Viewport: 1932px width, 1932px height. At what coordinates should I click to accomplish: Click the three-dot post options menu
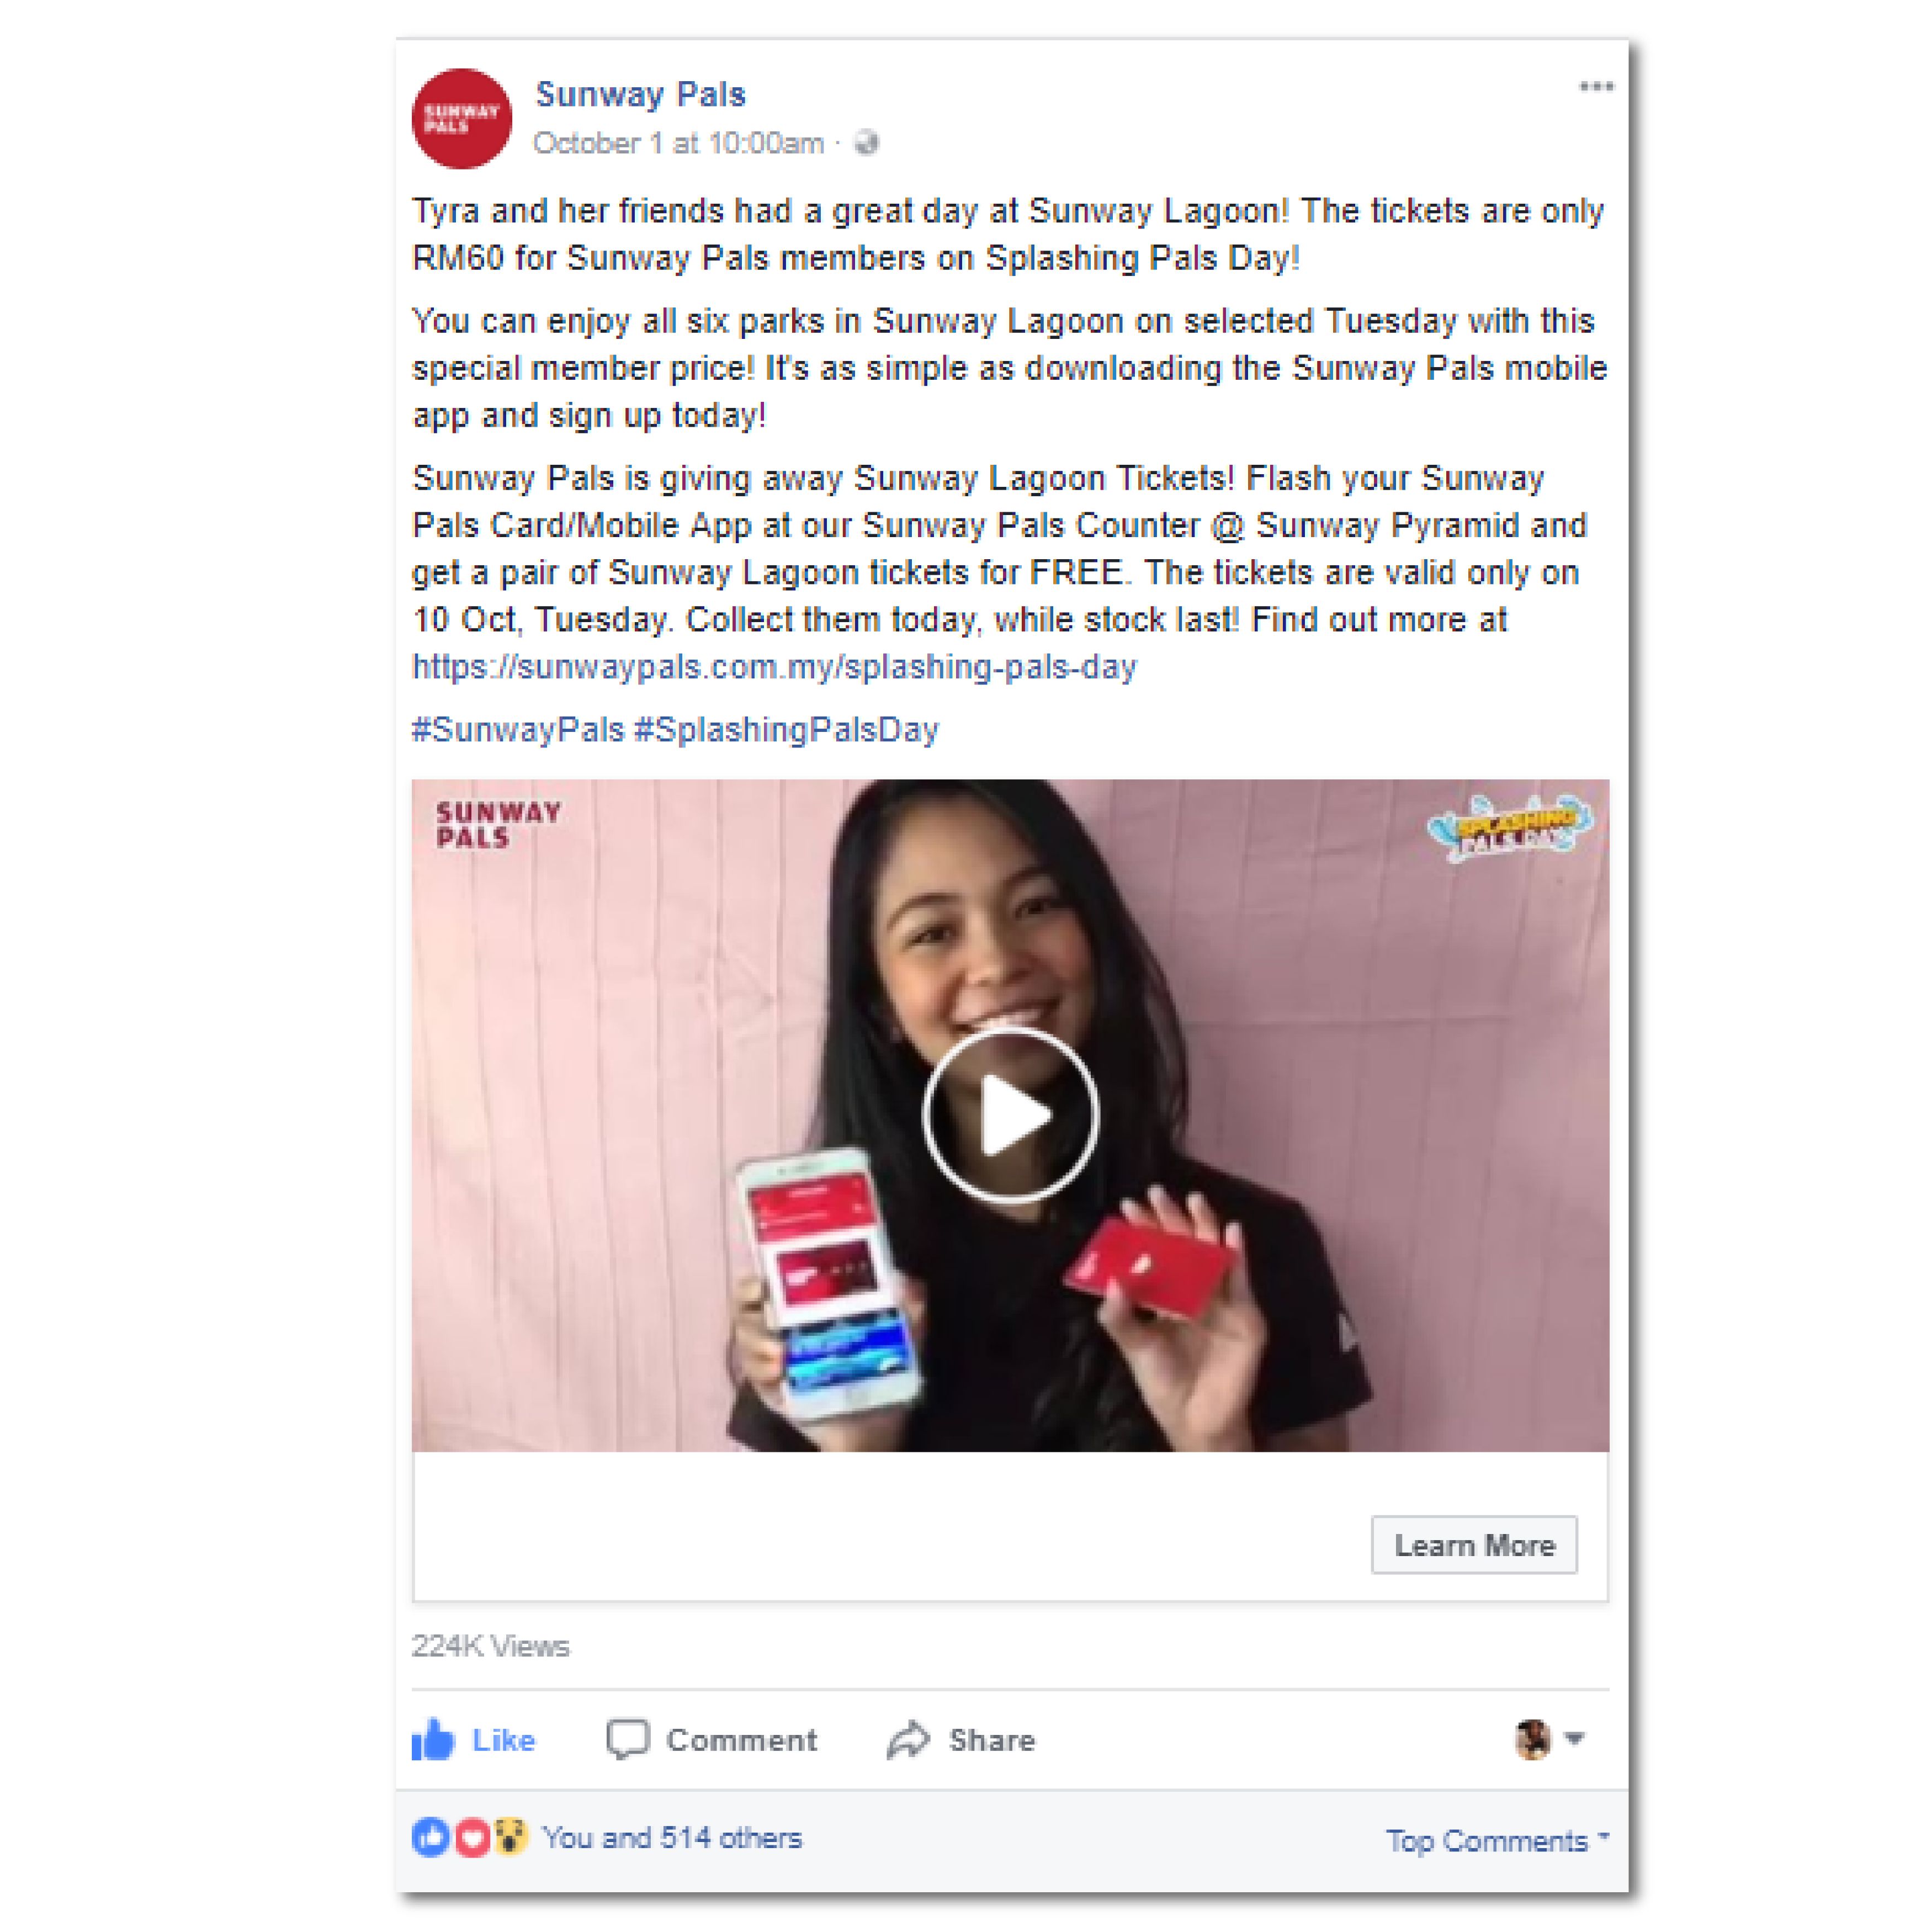click(x=1596, y=86)
